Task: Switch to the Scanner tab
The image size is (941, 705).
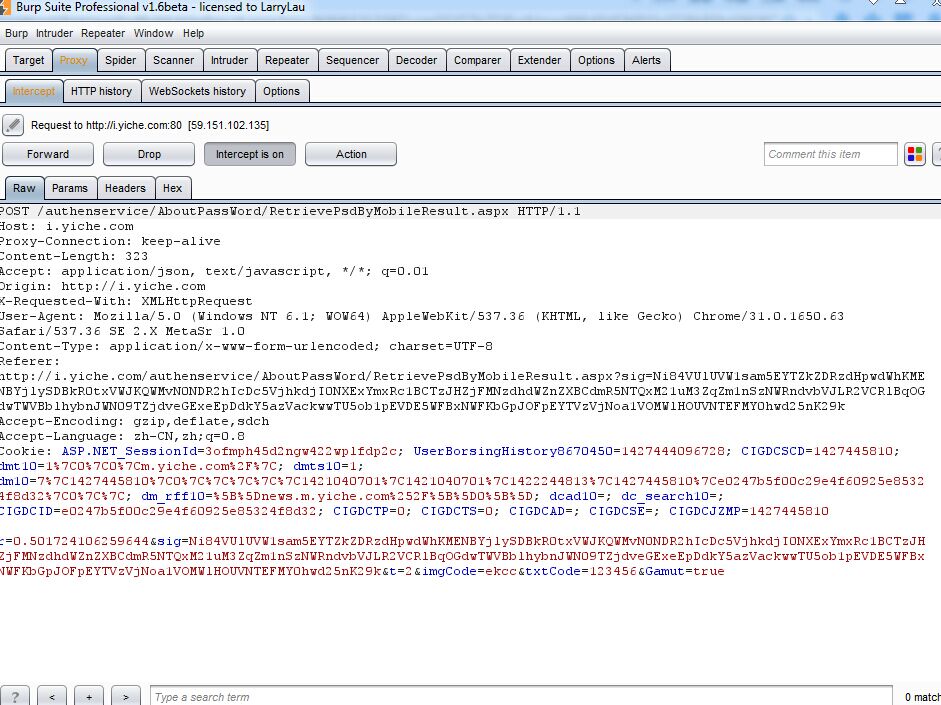Action: click(x=173, y=60)
